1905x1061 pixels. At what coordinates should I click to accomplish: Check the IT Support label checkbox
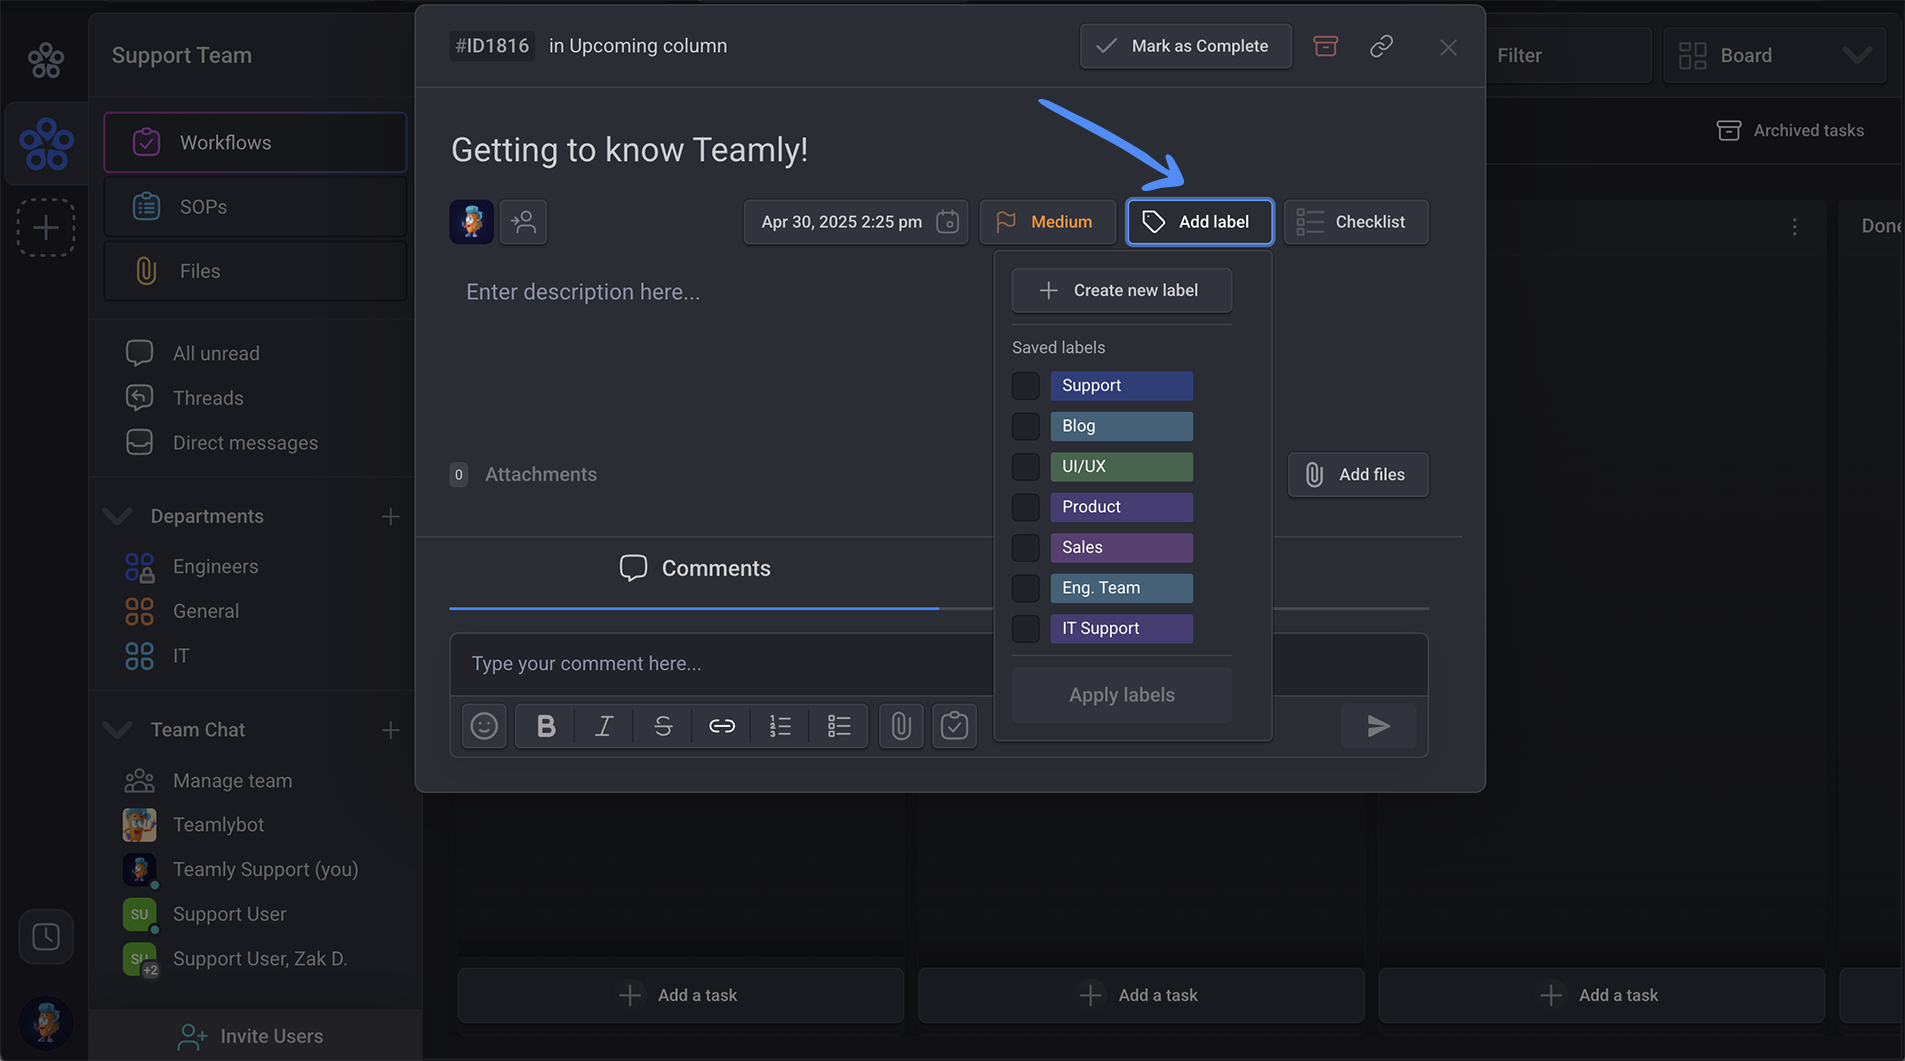1025,629
